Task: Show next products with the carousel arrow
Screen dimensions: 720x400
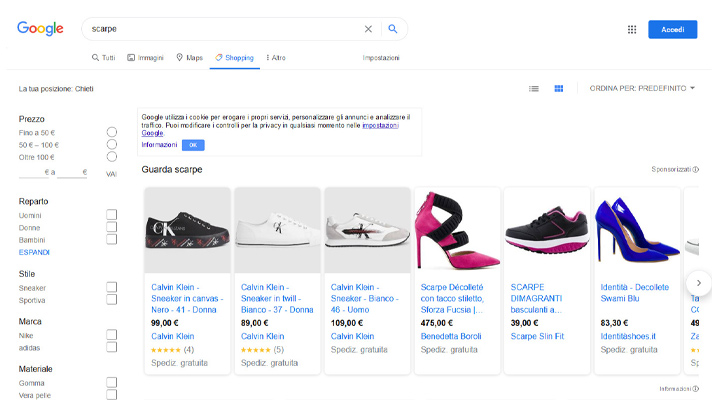Action: 698,283
